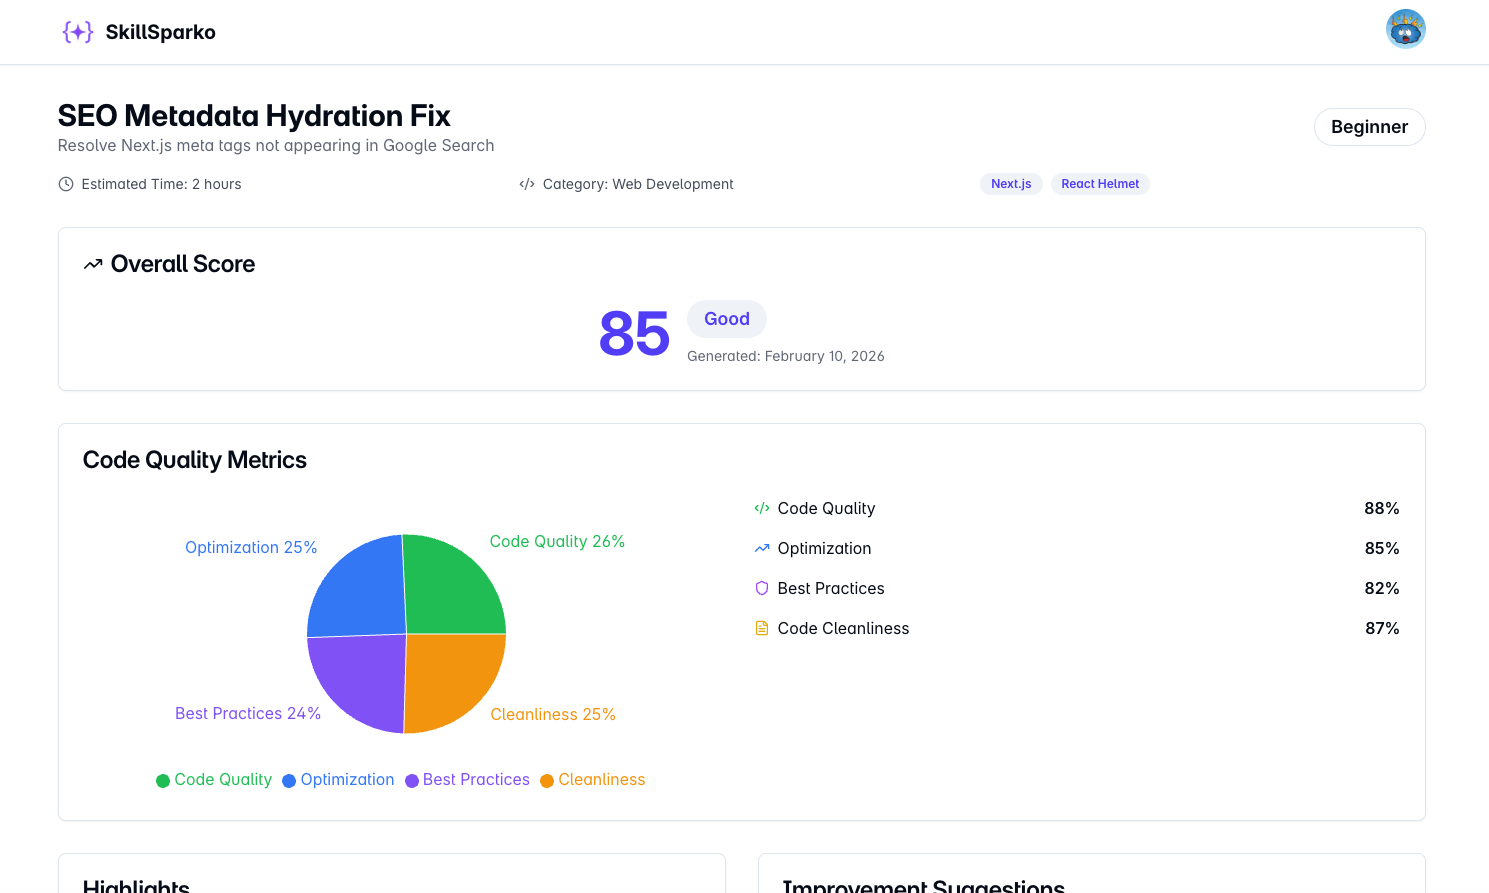Toggle the Code Quality legend dot
The height and width of the screenshot is (893, 1489).
pyautogui.click(x=163, y=780)
